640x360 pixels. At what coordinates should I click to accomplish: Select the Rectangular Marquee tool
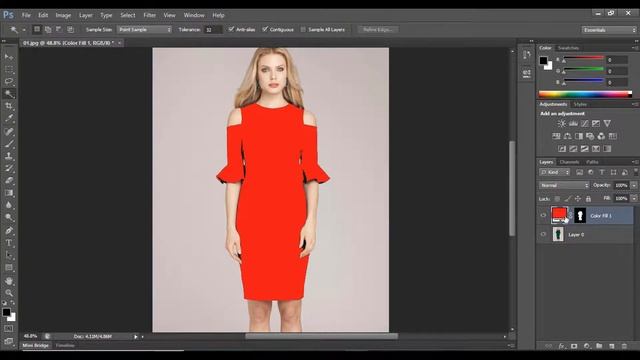pos(9,69)
